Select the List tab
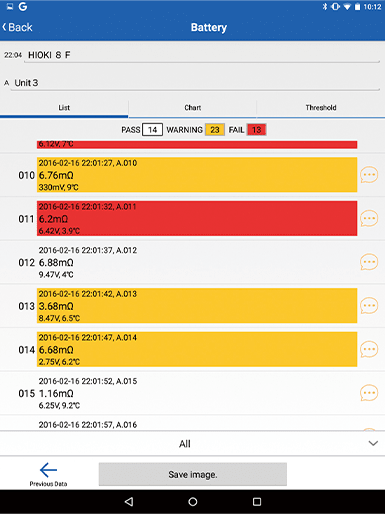Image resolution: width=385 pixels, height=514 pixels. pyautogui.click(x=64, y=108)
